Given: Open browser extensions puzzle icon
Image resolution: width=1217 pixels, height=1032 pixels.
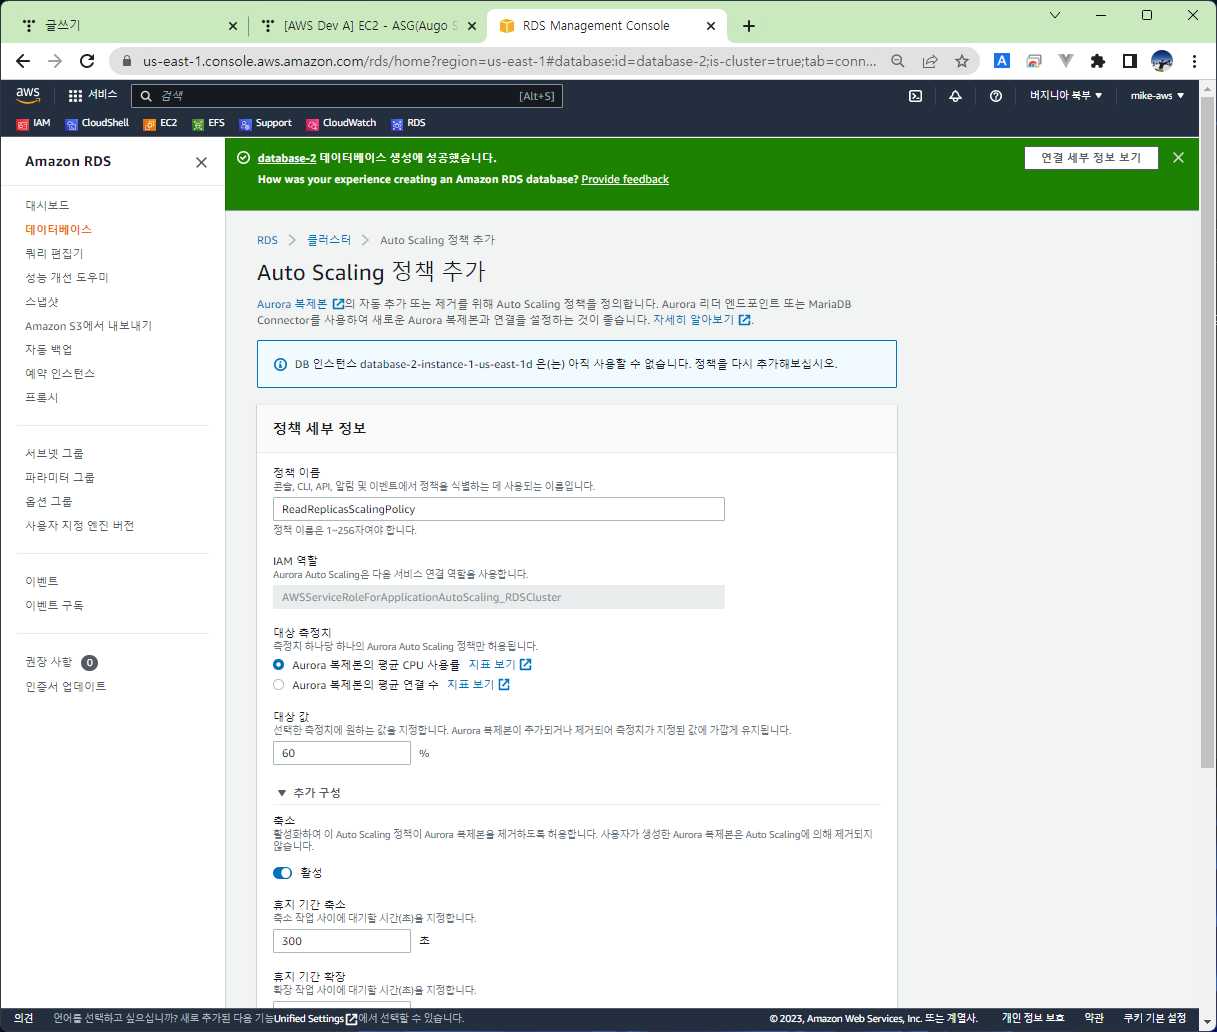Looking at the screenshot, I should (1097, 61).
